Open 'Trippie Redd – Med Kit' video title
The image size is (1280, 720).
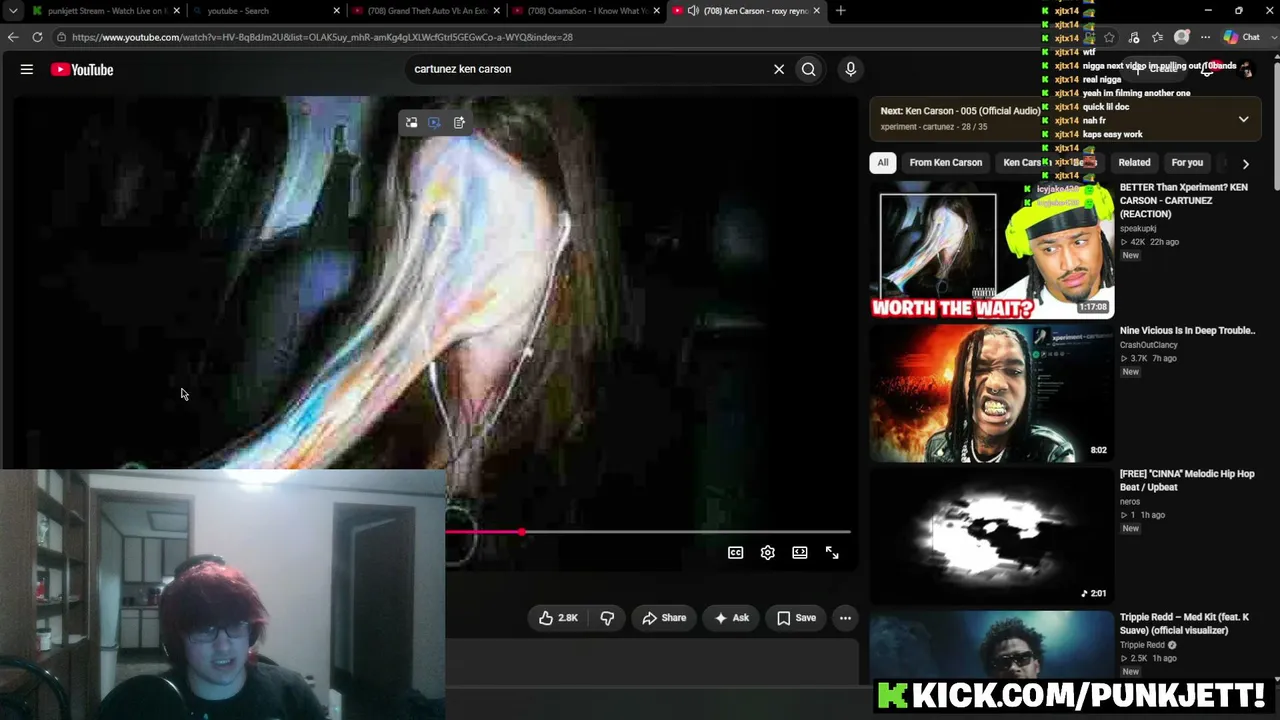1185,624
